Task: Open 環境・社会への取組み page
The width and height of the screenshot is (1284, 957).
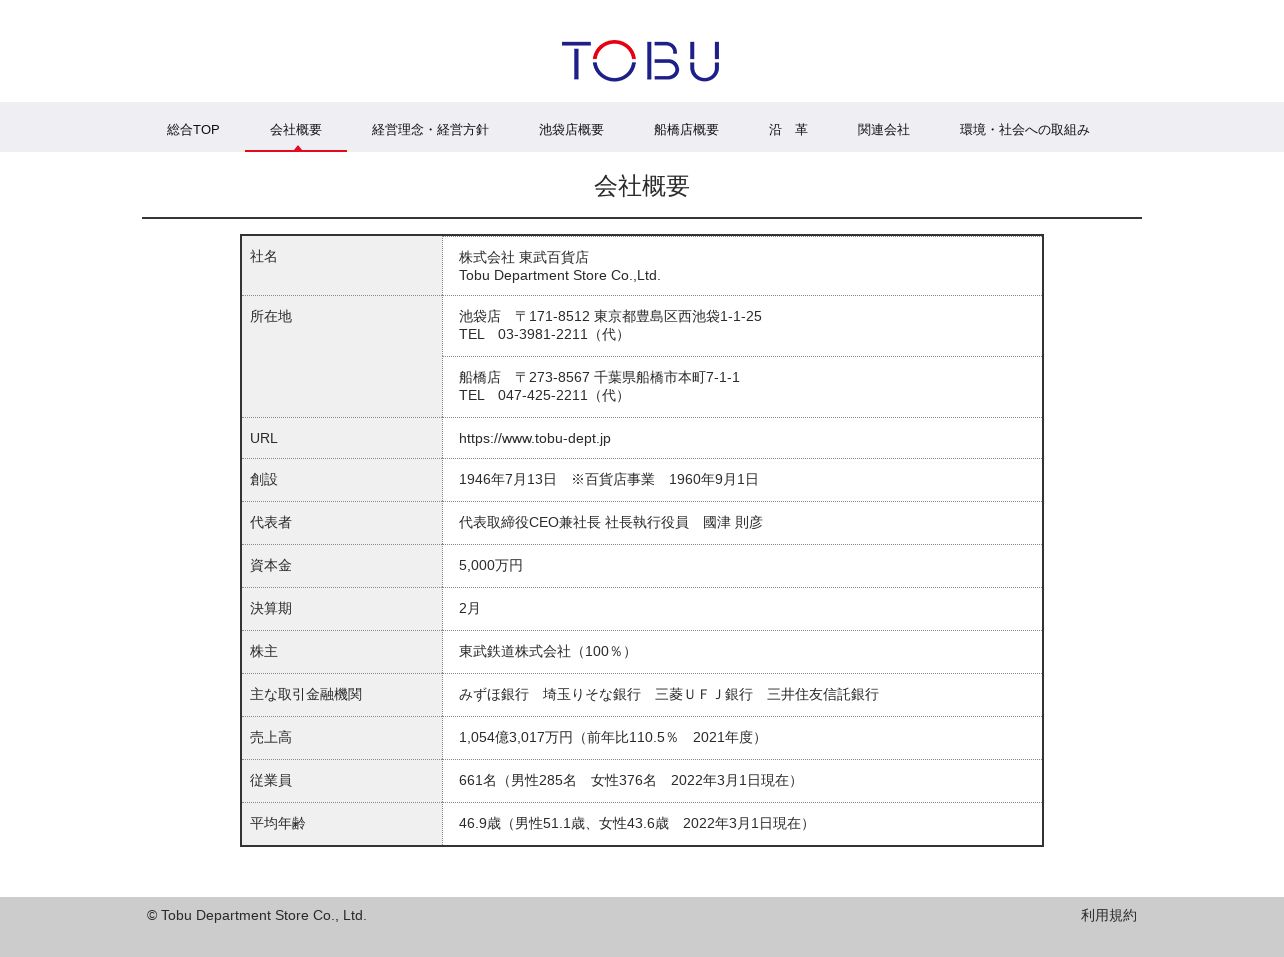Action: (x=1025, y=130)
